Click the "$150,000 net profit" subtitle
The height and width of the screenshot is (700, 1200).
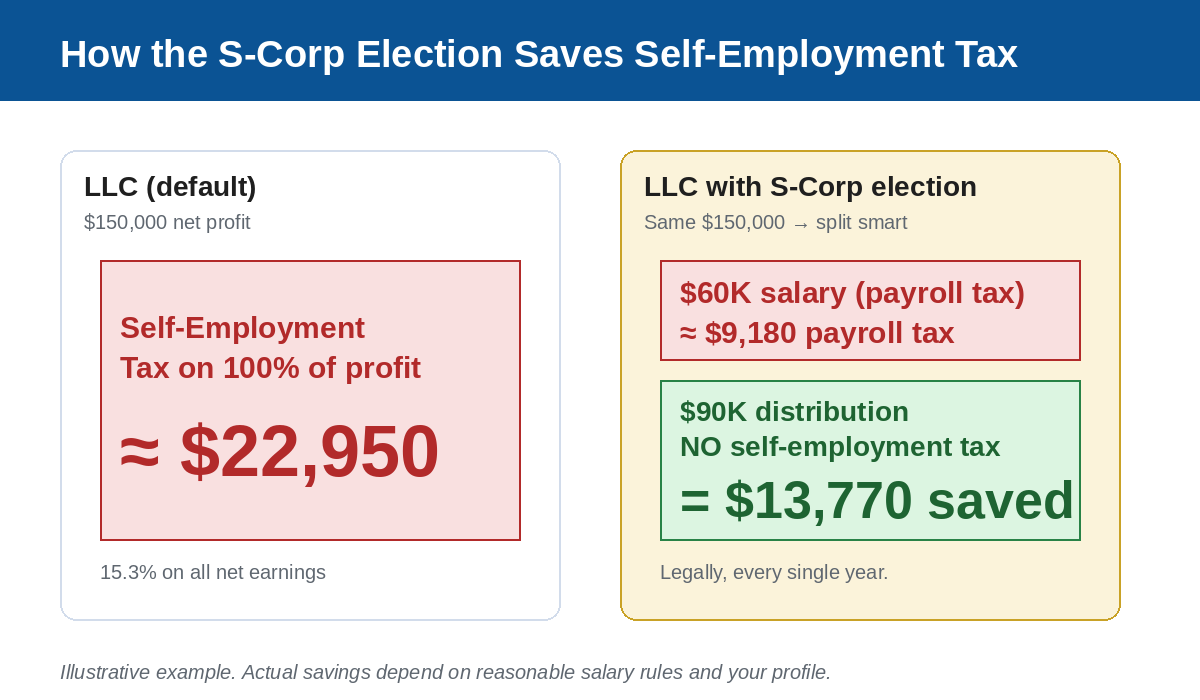[x=167, y=222]
